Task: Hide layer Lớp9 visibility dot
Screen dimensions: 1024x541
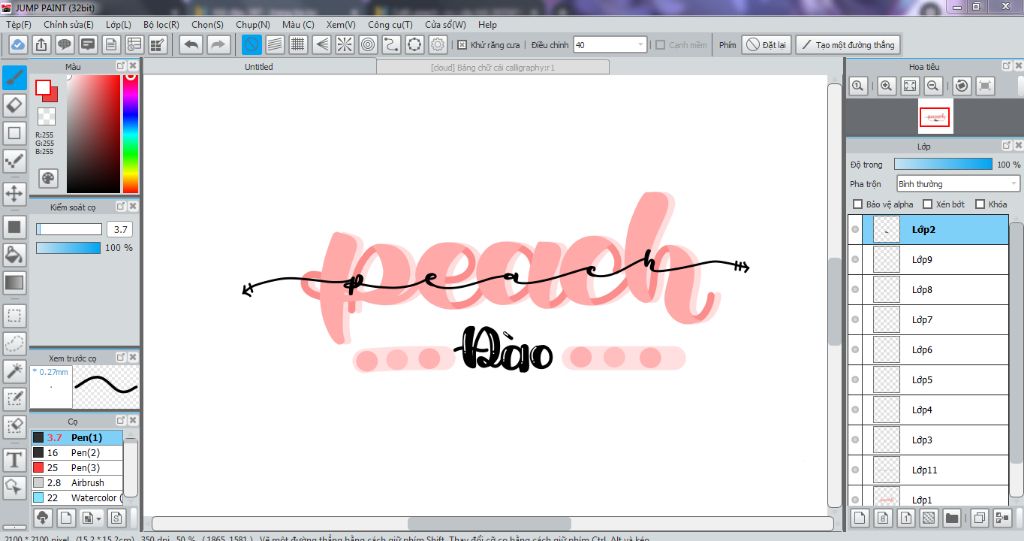Action: (x=855, y=259)
